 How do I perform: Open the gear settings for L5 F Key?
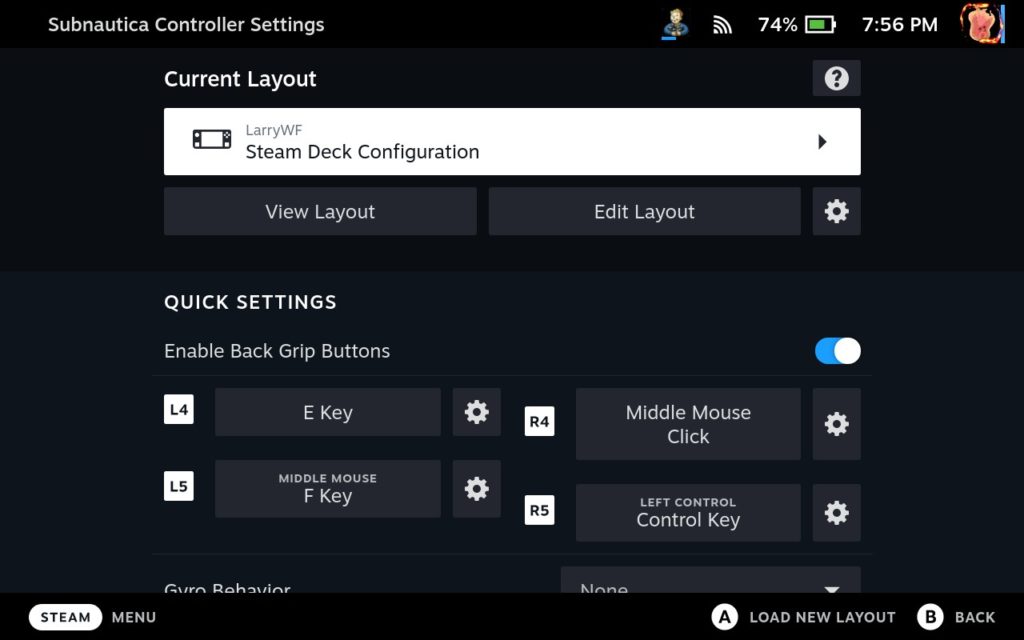coord(476,488)
